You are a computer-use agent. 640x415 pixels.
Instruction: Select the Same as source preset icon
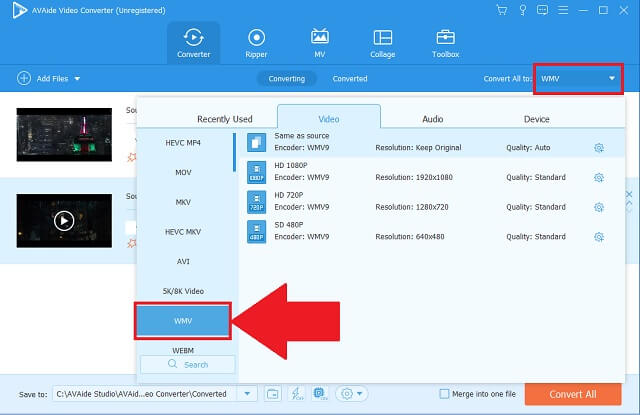pyautogui.click(x=256, y=142)
